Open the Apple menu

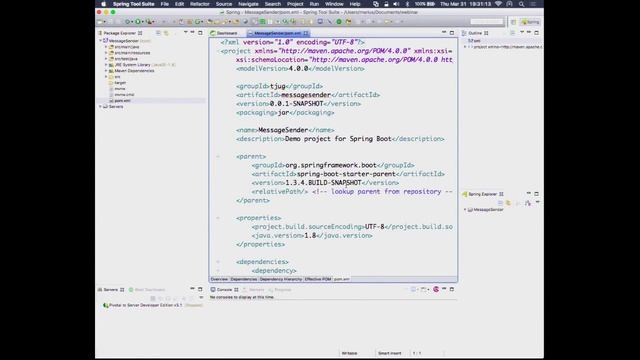click(x=103, y=4)
